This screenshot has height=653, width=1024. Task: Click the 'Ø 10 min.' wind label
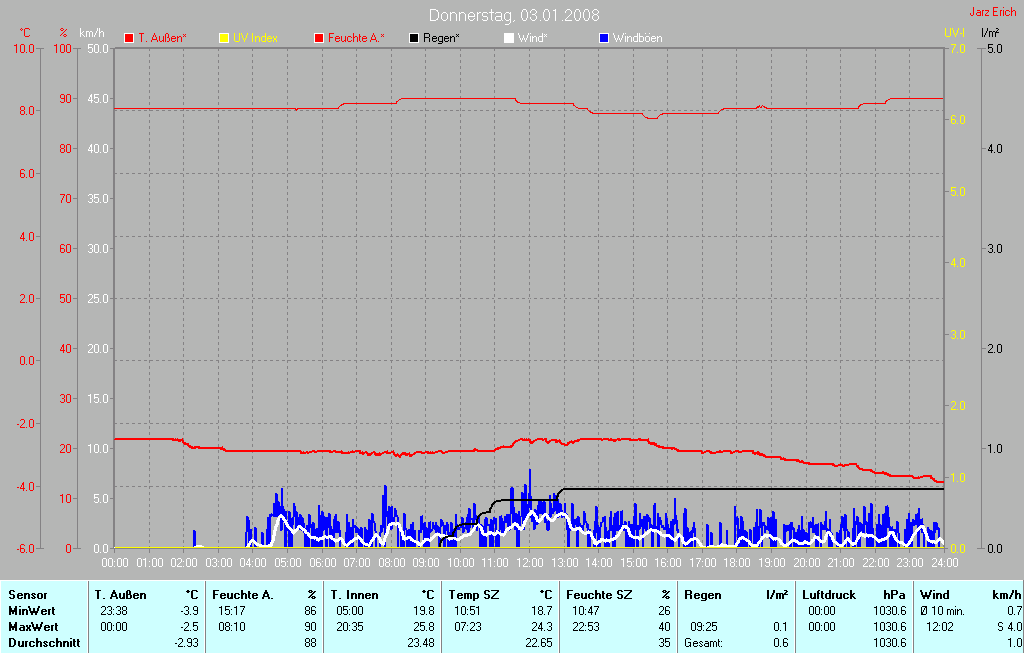click(x=942, y=611)
